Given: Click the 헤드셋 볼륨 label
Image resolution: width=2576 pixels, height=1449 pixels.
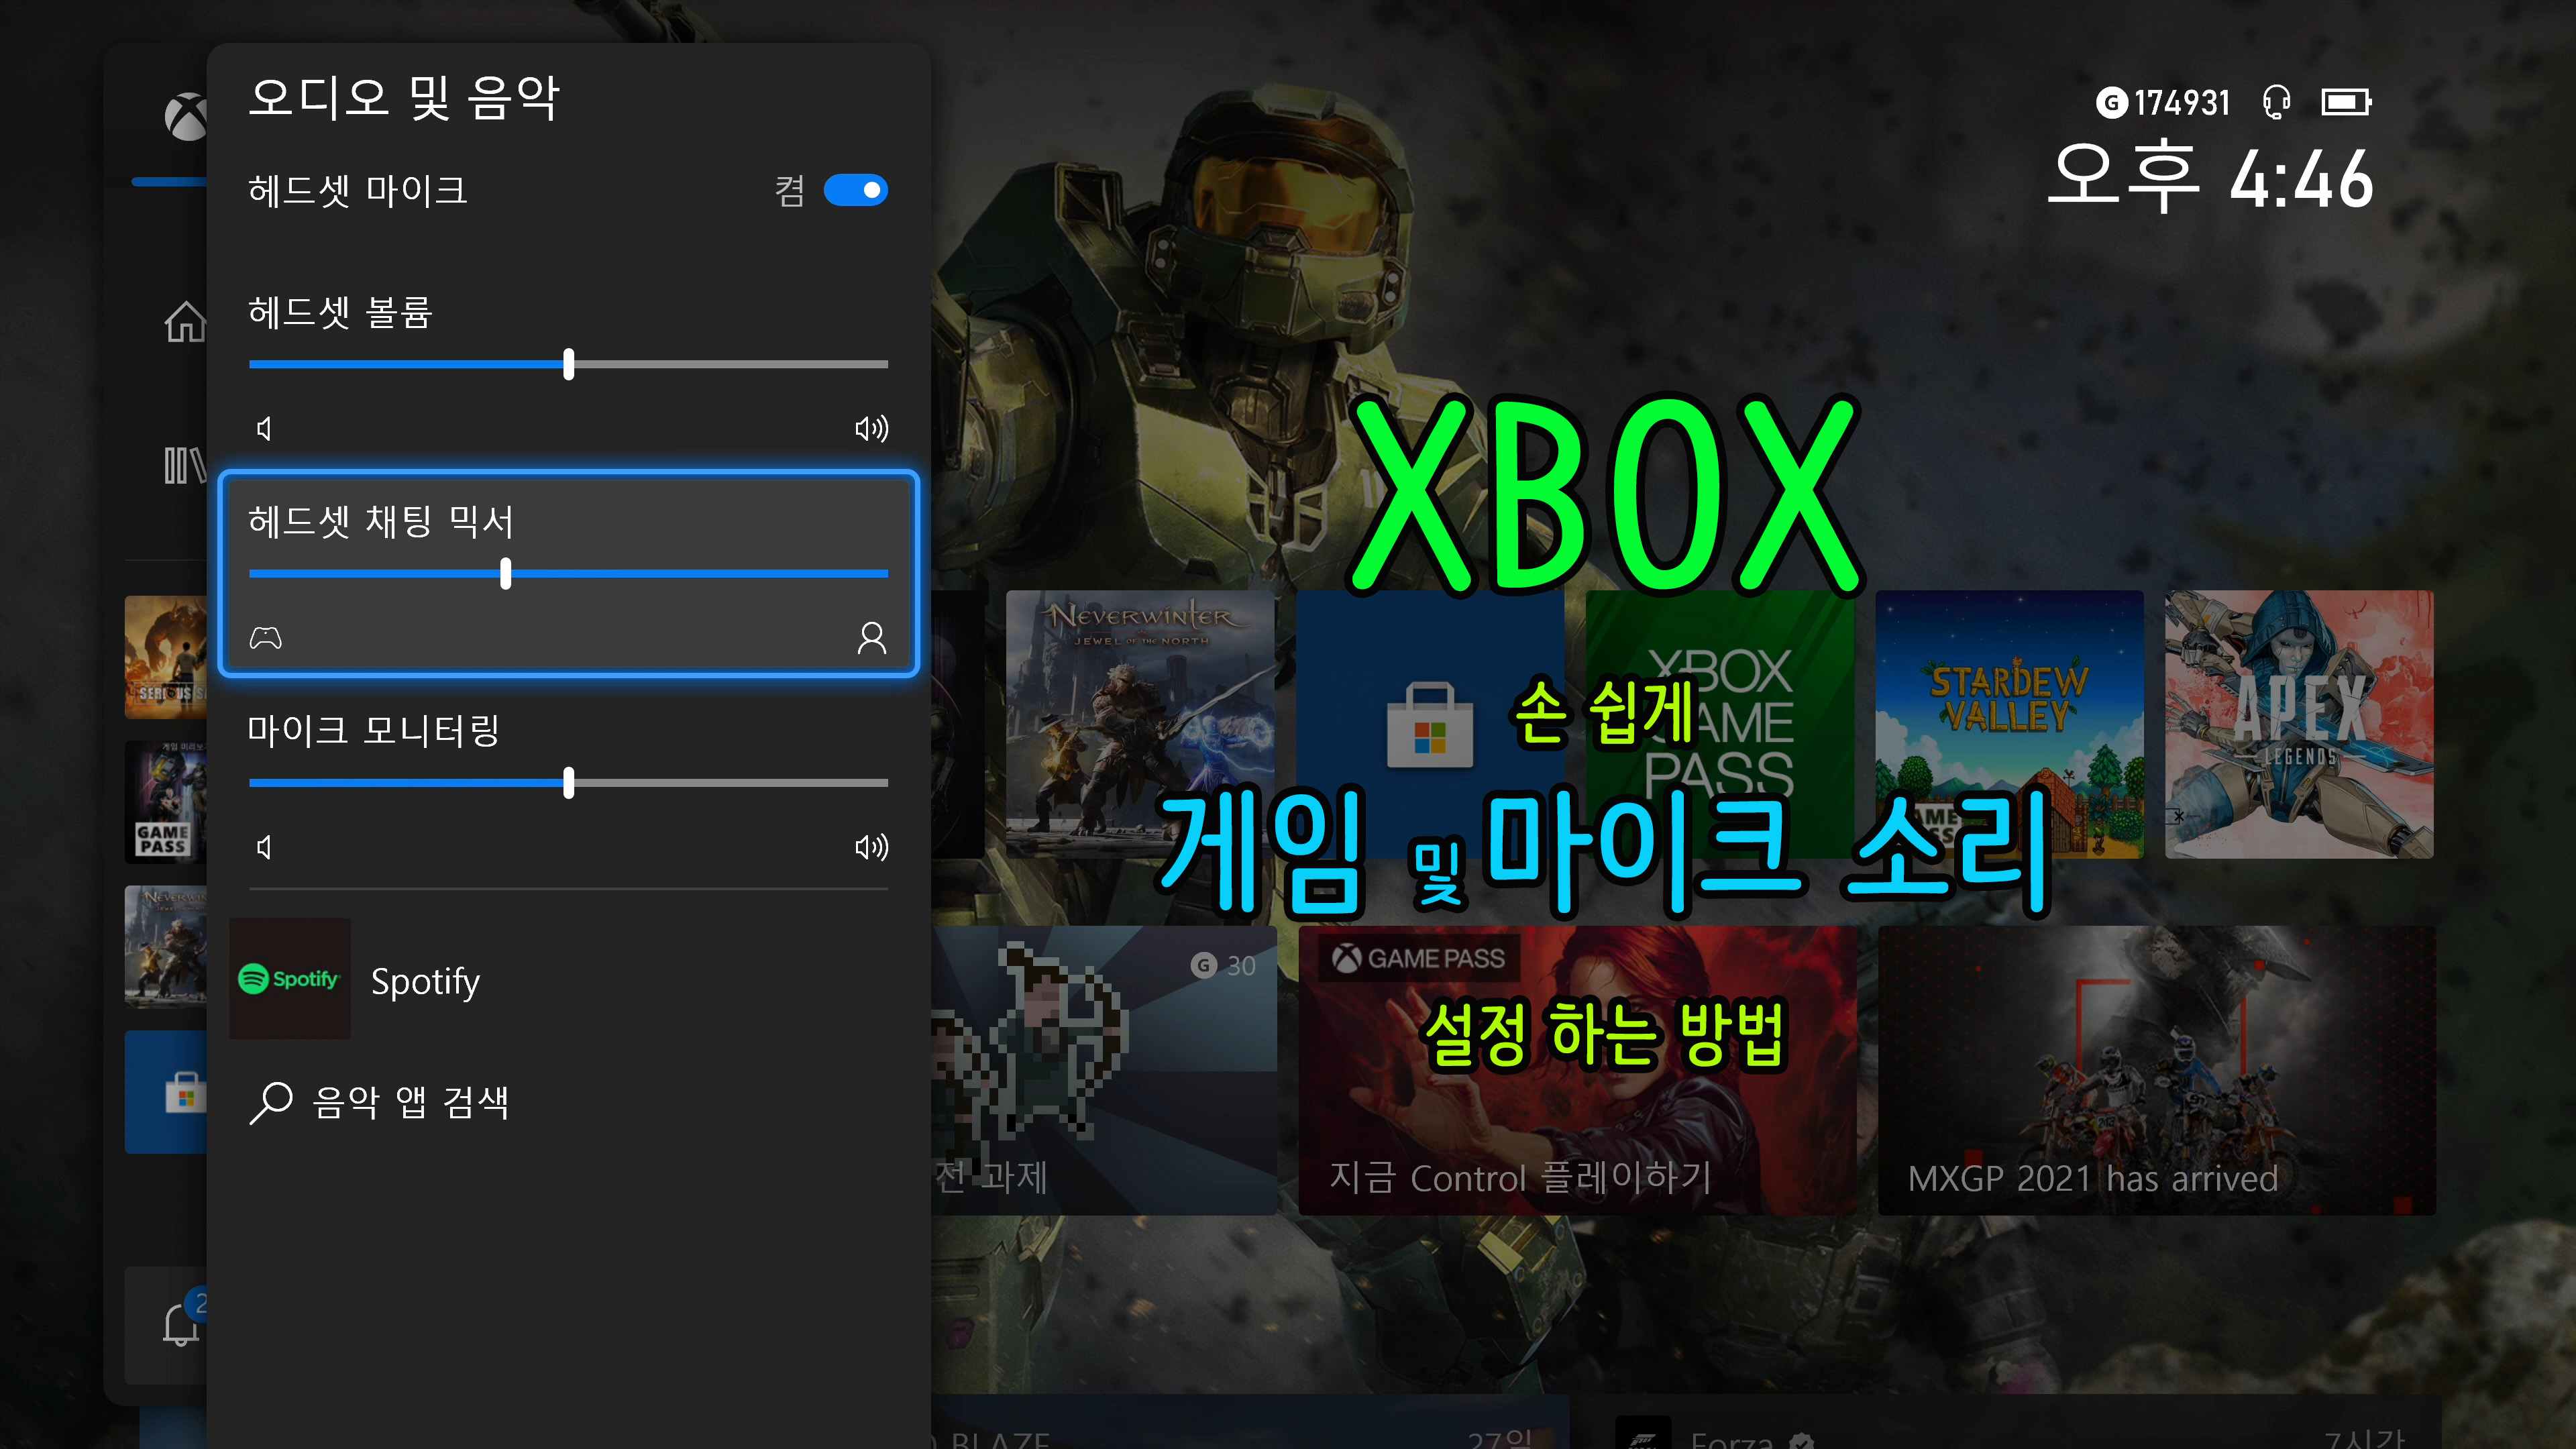Looking at the screenshot, I should pos(340,312).
